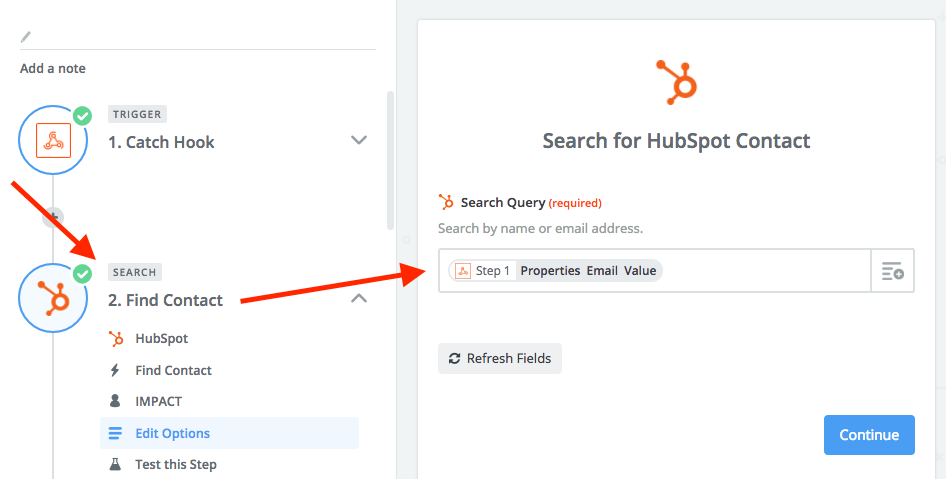Click the Refresh Fields button
The width and height of the screenshot is (946, 479).
click(500, 358)
